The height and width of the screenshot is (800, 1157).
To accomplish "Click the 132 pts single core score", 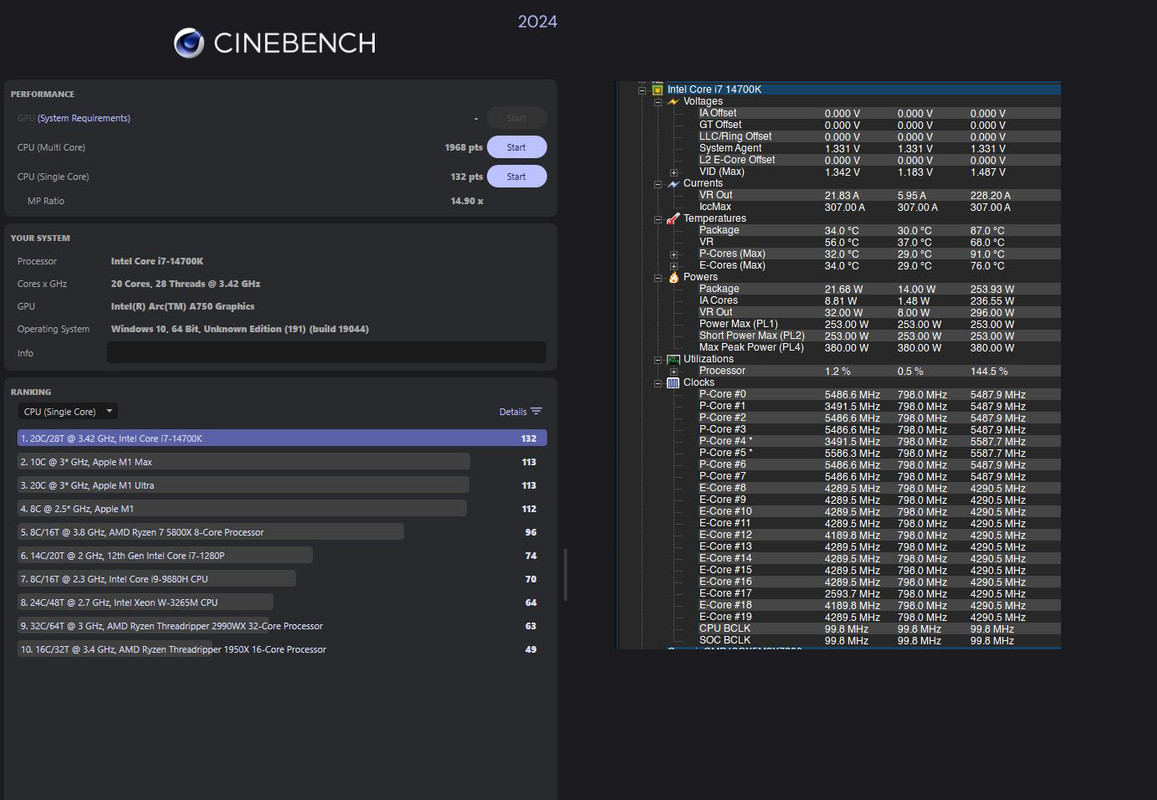I will (466, 177).
